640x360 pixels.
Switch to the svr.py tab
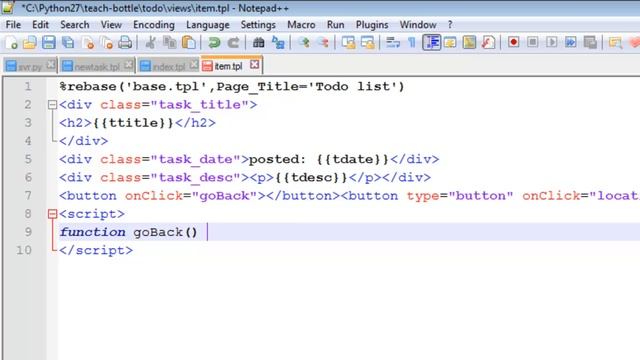tap(29, 67)
